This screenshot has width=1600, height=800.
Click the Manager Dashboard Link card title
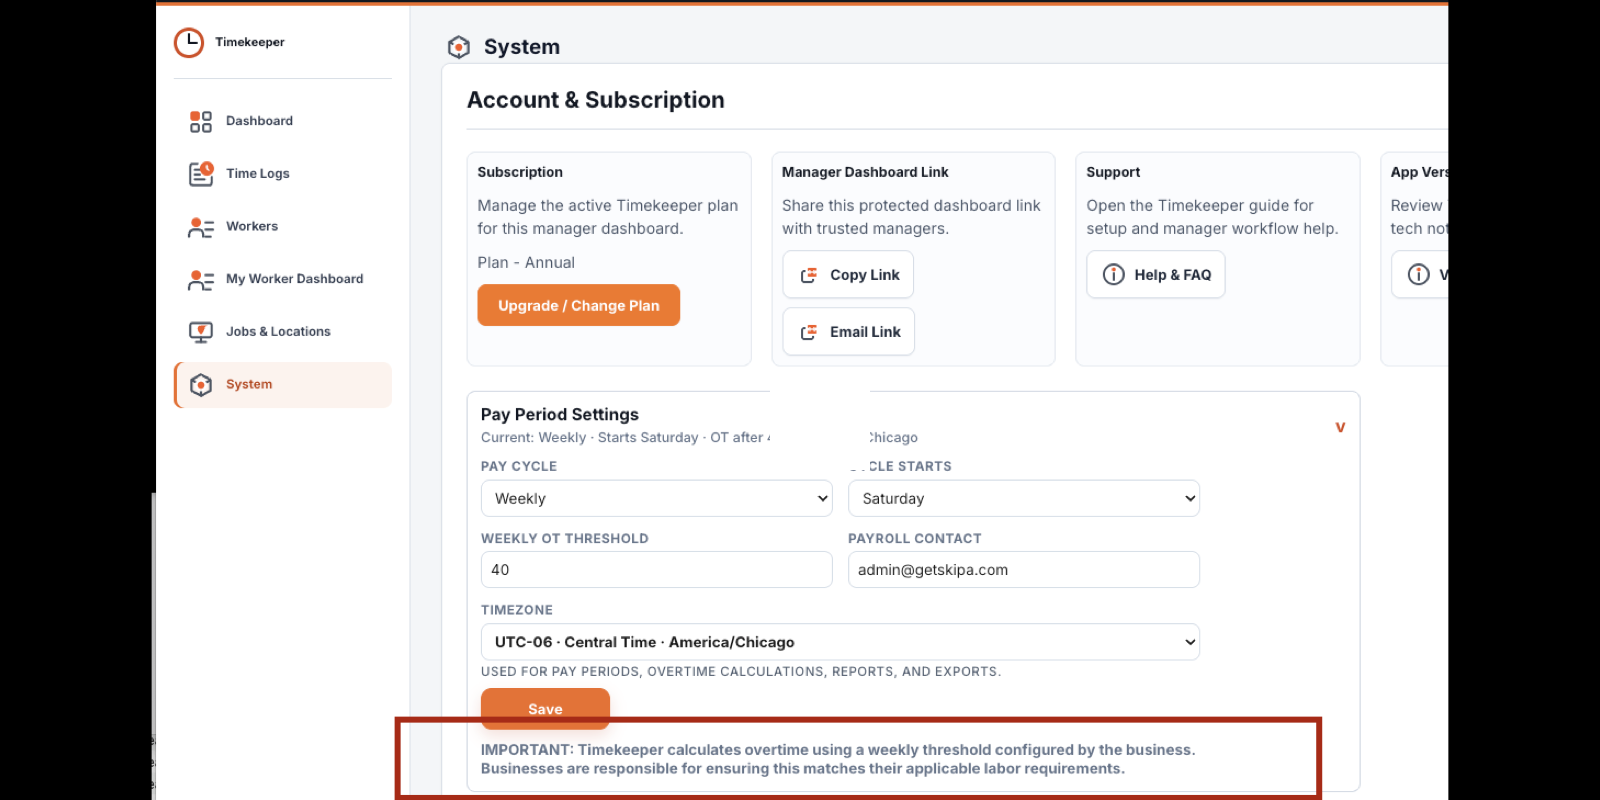click(865, 172)
